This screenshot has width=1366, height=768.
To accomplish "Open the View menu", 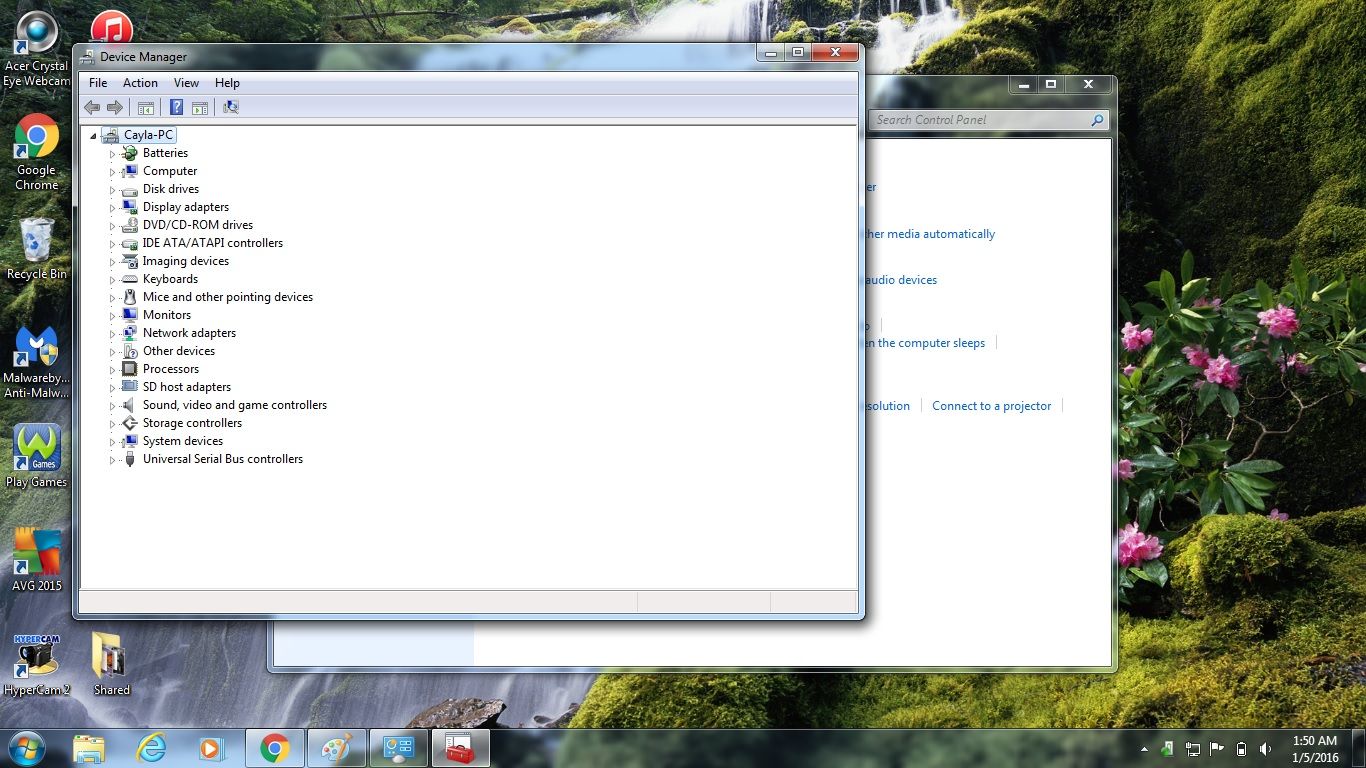I will pos(186,83).
